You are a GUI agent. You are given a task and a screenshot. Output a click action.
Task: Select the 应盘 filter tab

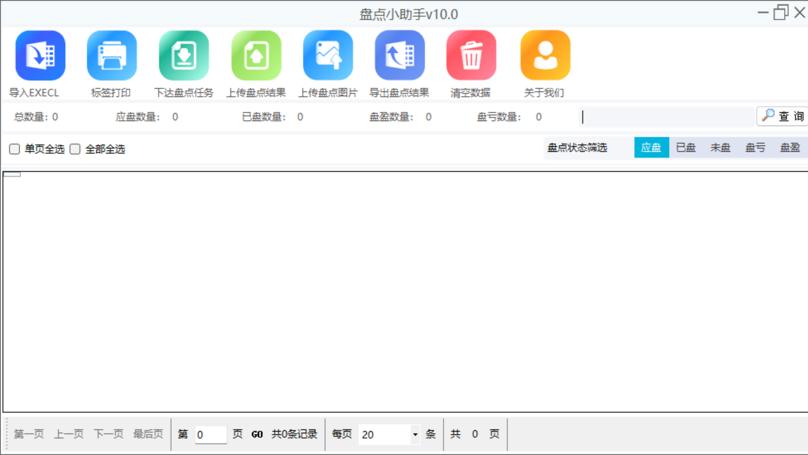click(x=651, y=147)
